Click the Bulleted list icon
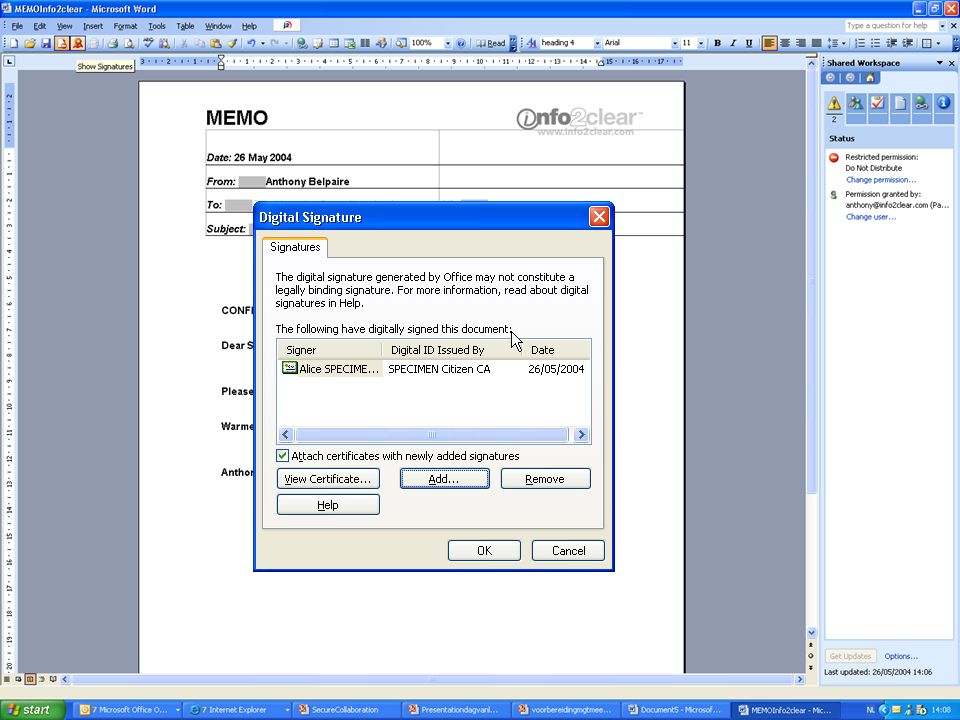 pos(876,43)
